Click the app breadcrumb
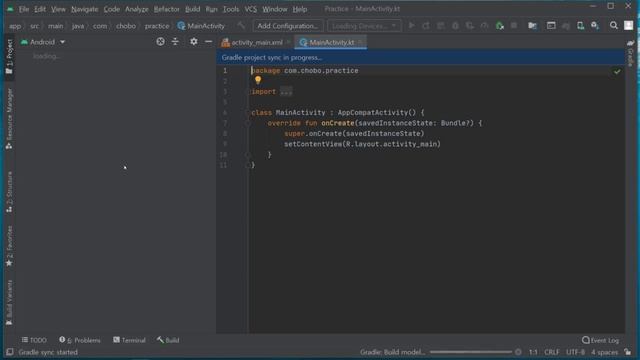This screenshot has width=640, height=360. [x=15, y=26]
